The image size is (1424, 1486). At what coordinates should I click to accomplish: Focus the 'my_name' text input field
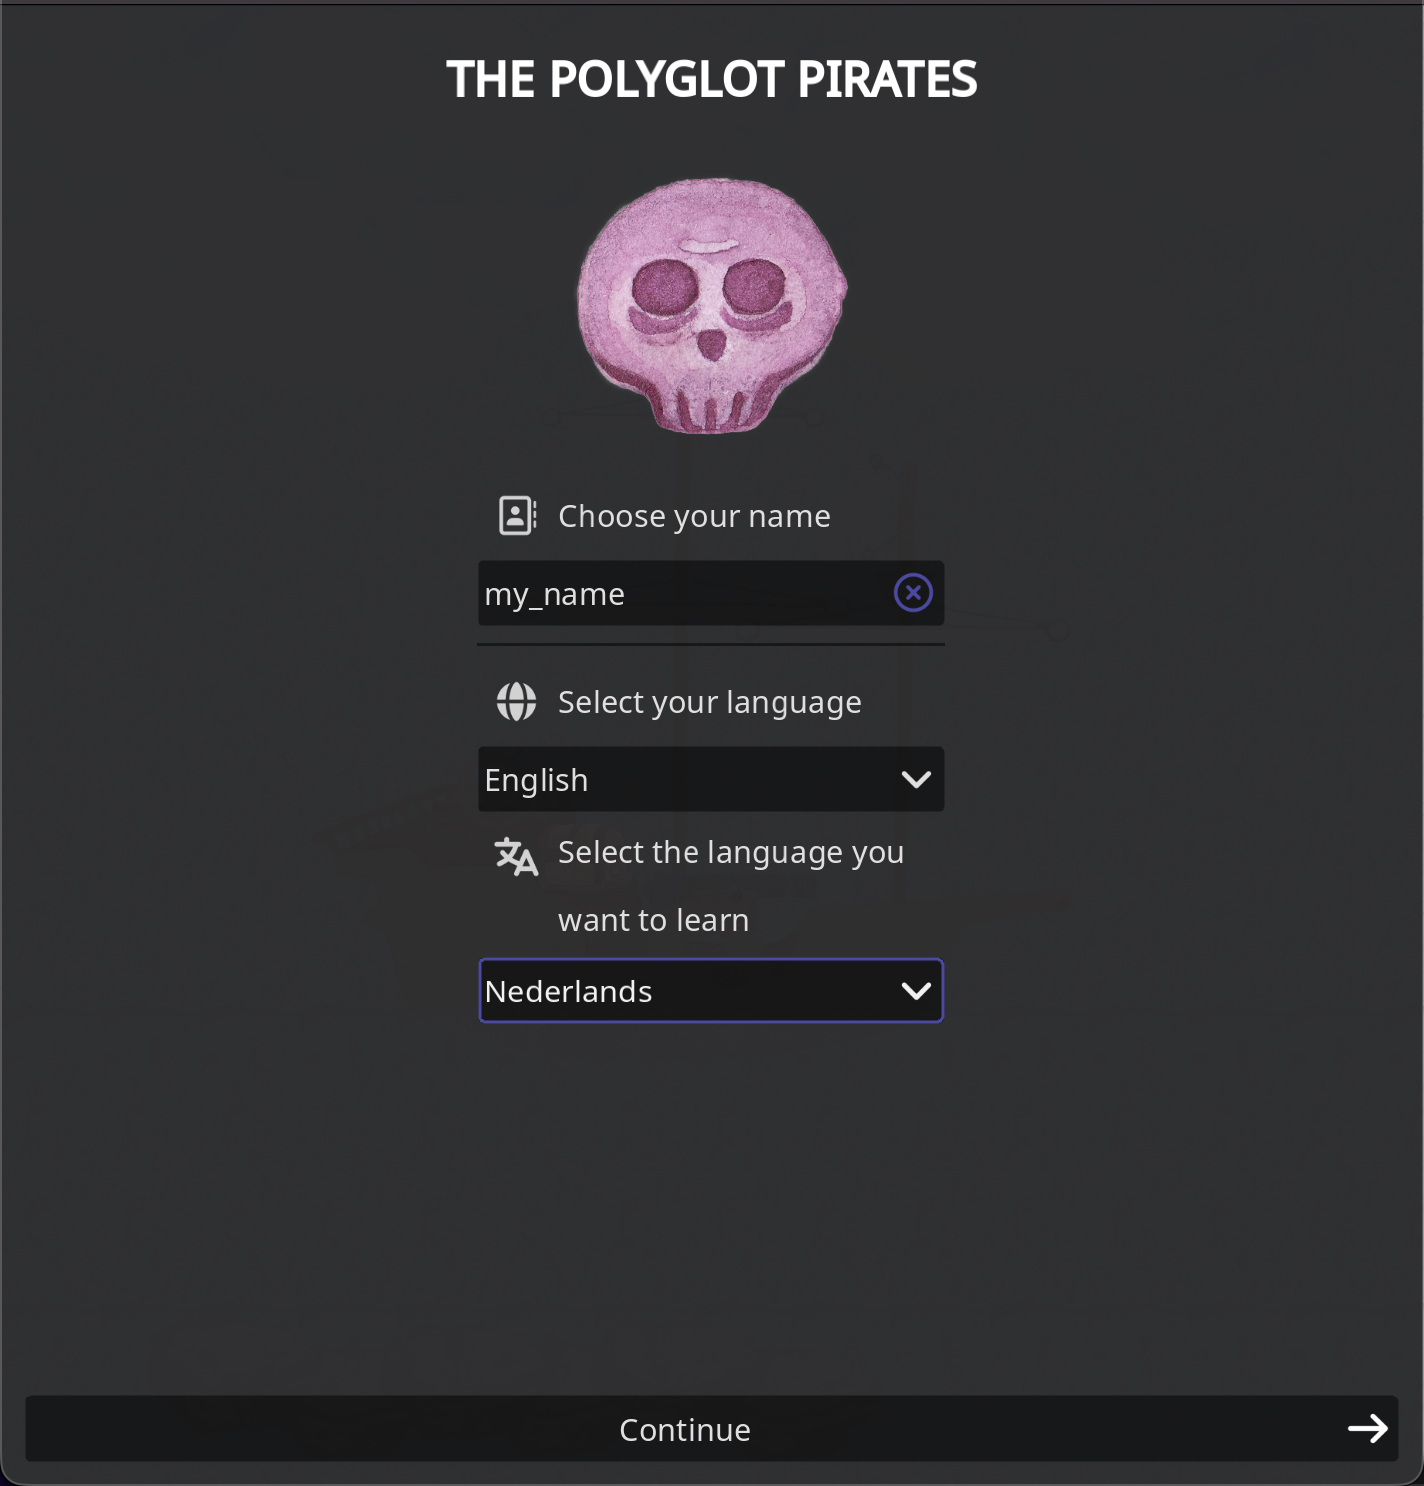680,594
